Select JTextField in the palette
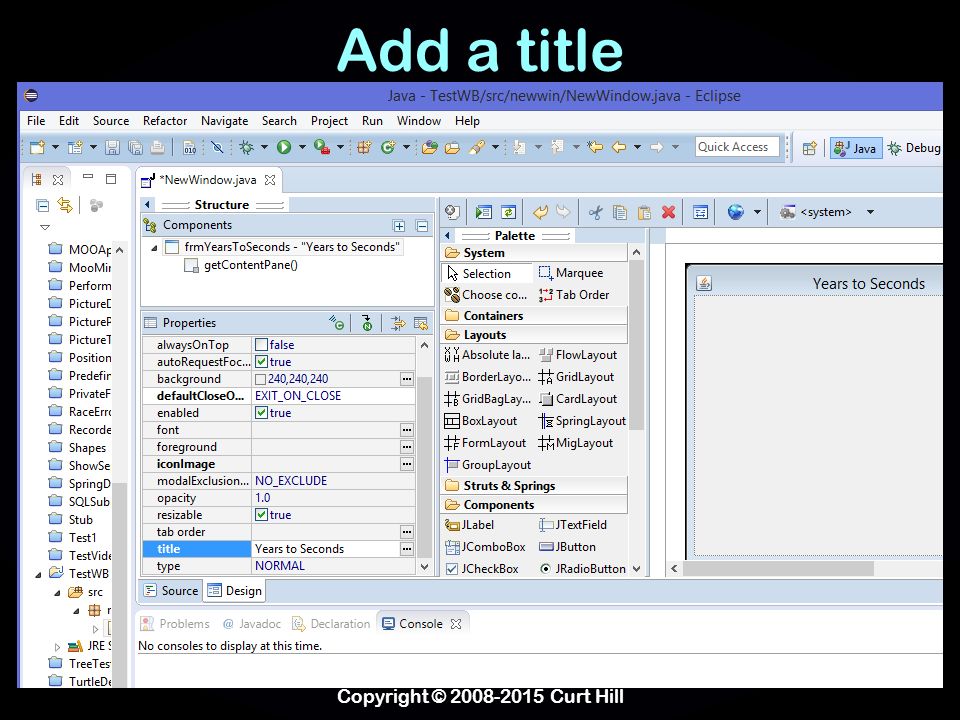Image resolution: width=960 pixels, height=720 pixels. pyautogui.click(x=572, y=525)
